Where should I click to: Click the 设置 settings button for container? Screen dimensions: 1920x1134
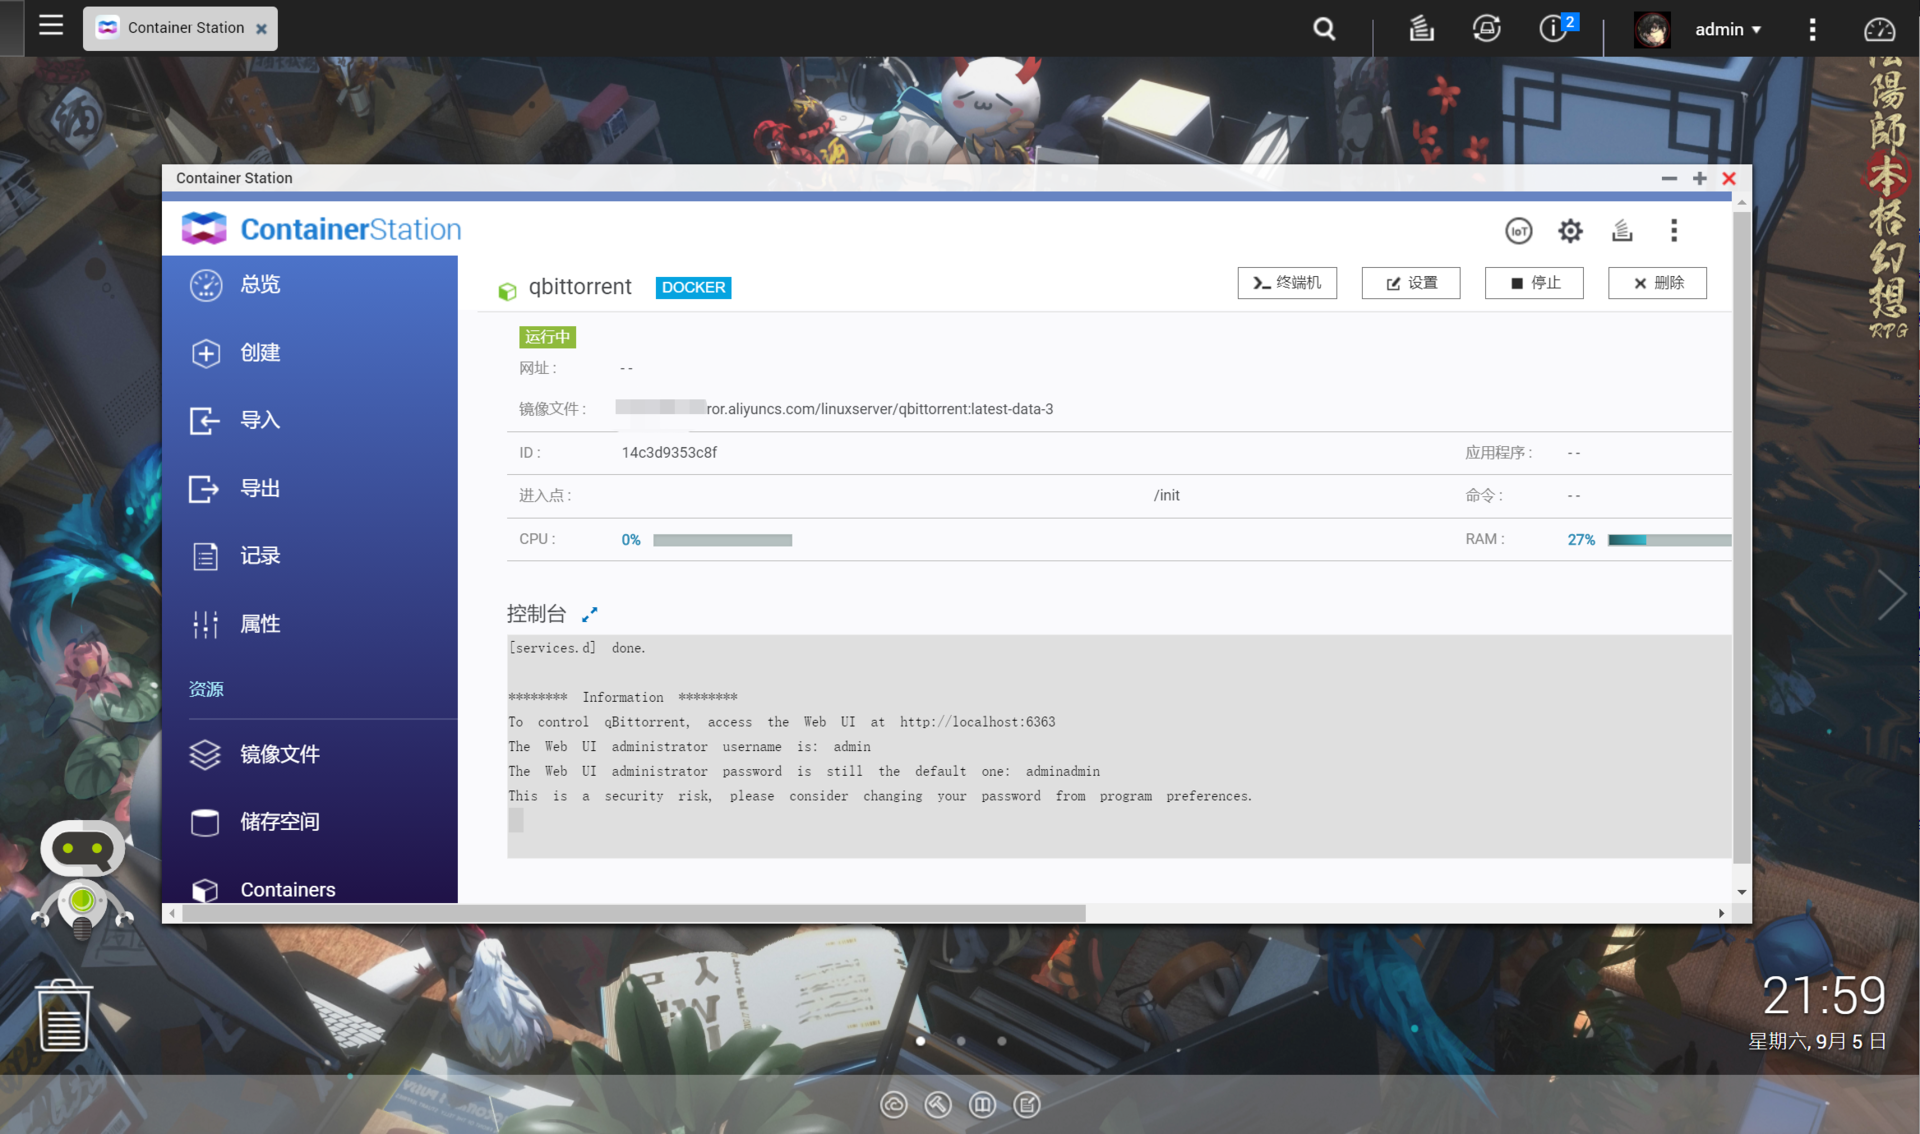[x=1410, y=283]
